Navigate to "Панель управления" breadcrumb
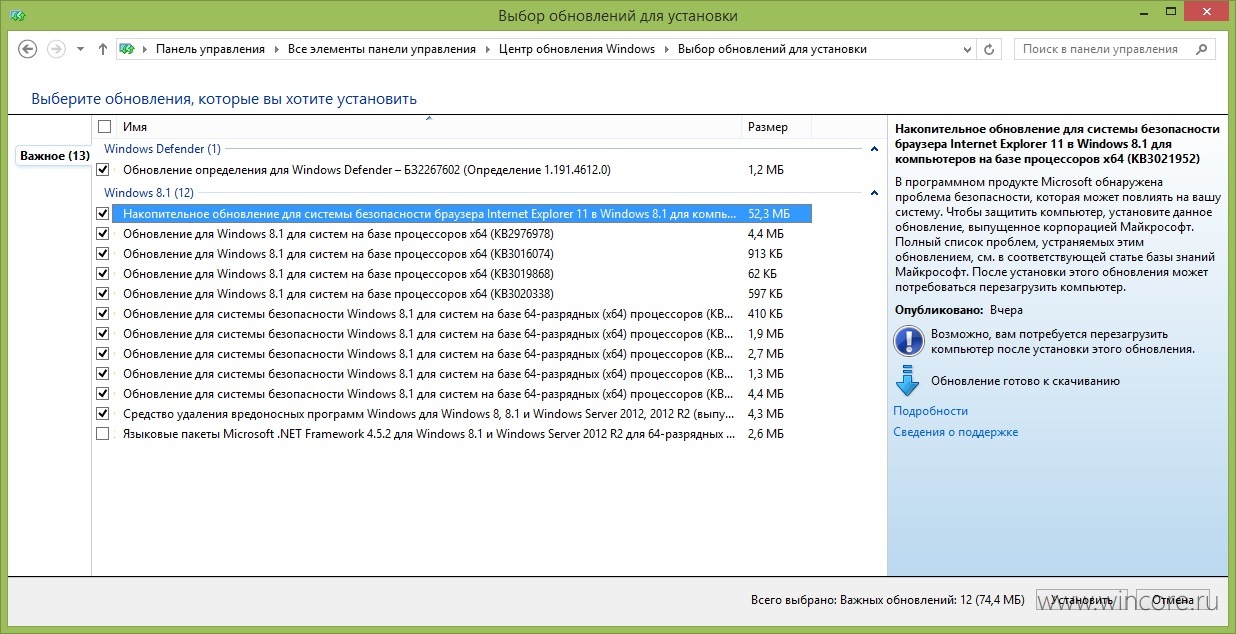 pos(210,49)
